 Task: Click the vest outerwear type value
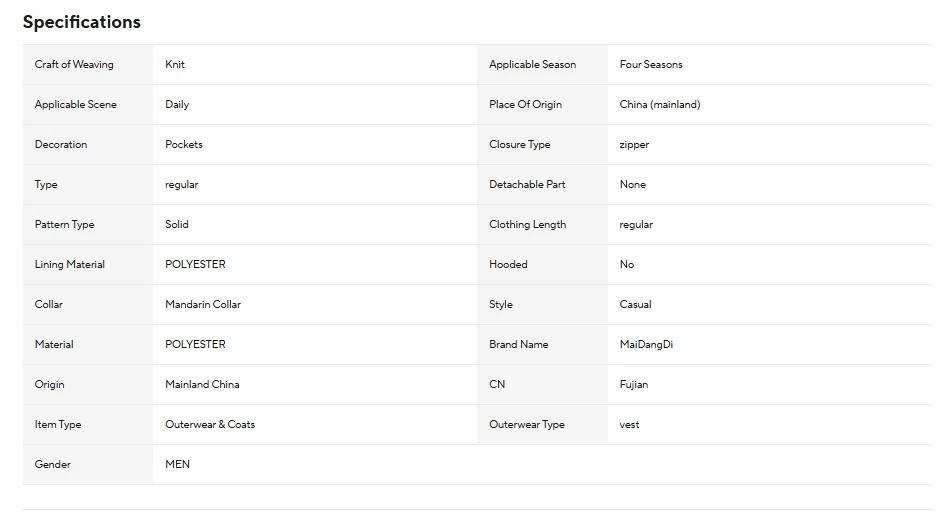point(629,424)
